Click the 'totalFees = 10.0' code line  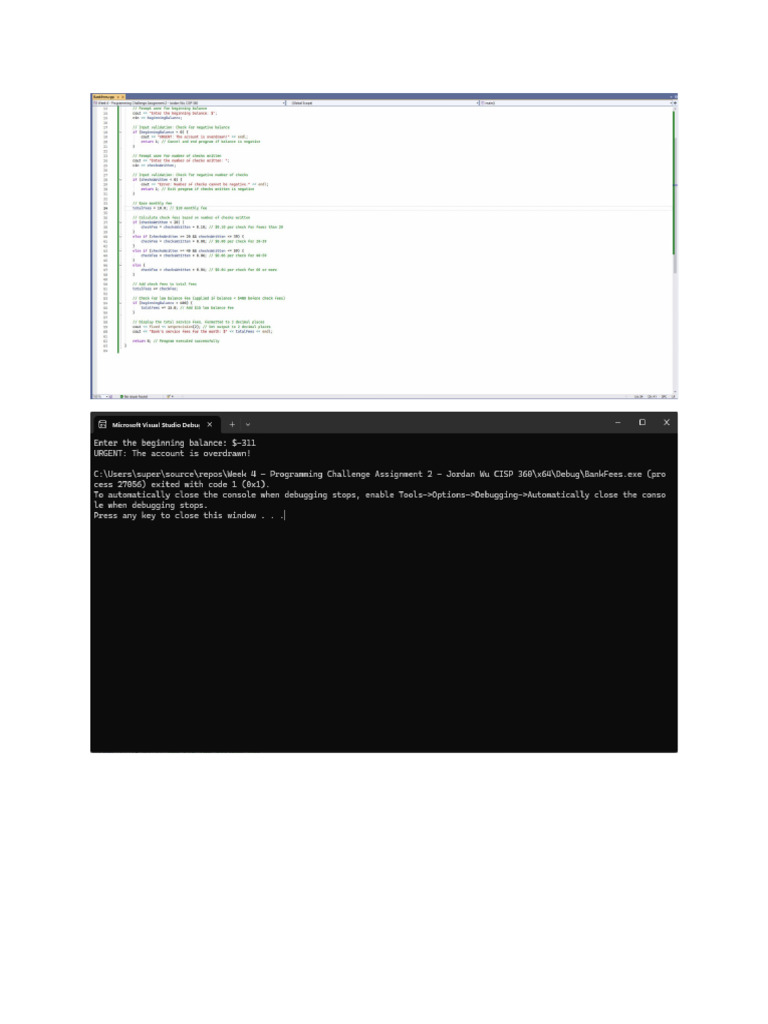coord(169,208)
